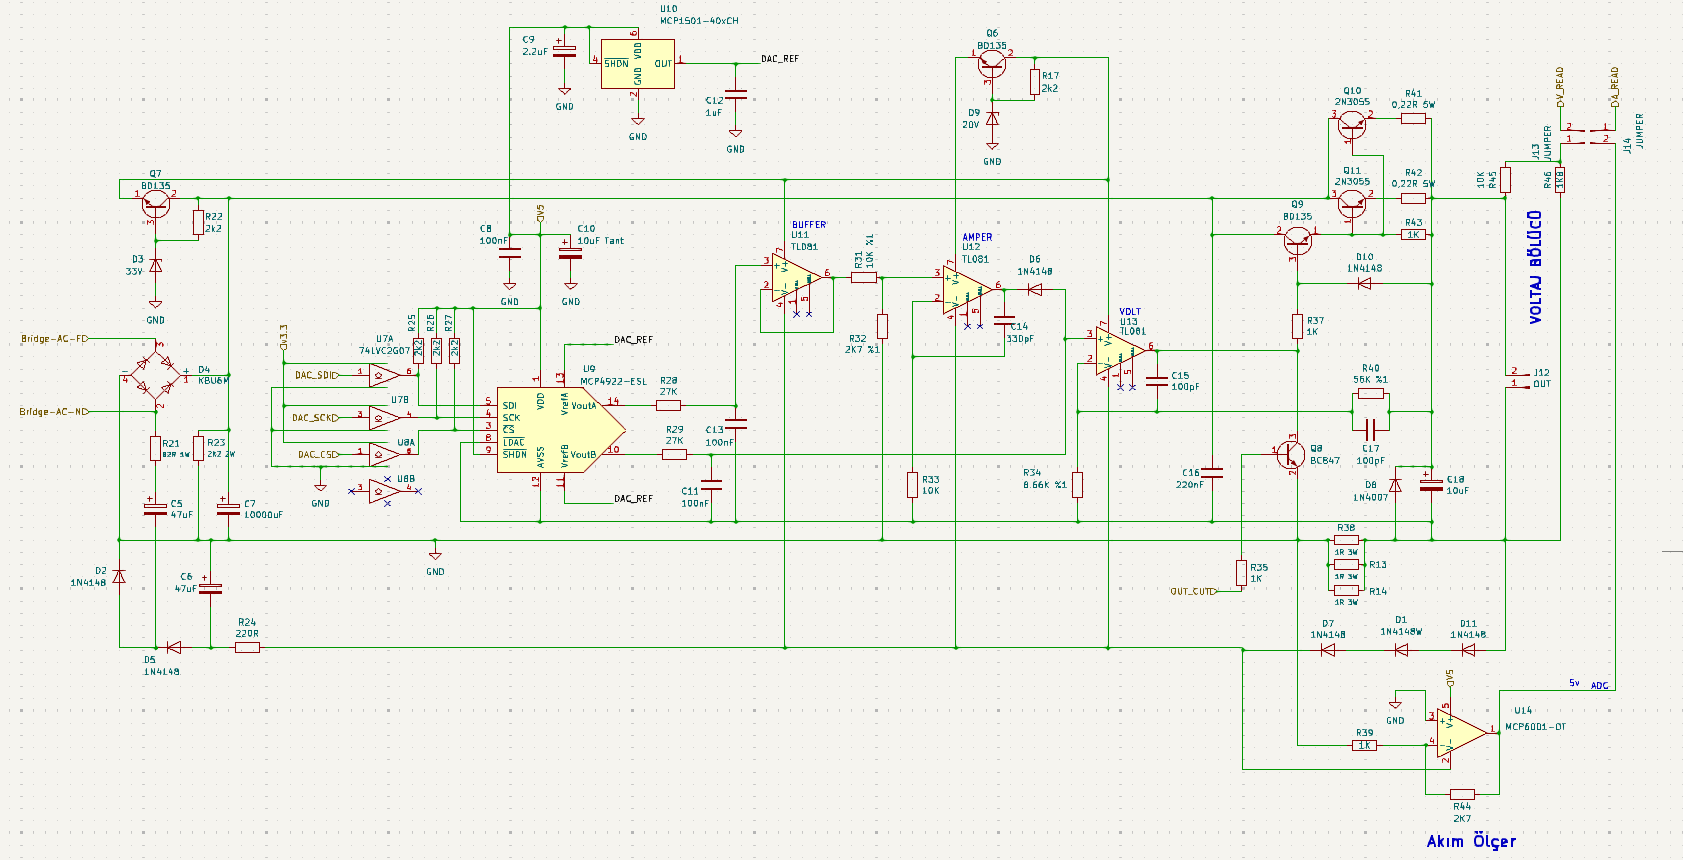Viewport: 1683px width, 860px height.
Task: Select the U10 MCP1501 voltage reference symbol
Action: point(638,64)
